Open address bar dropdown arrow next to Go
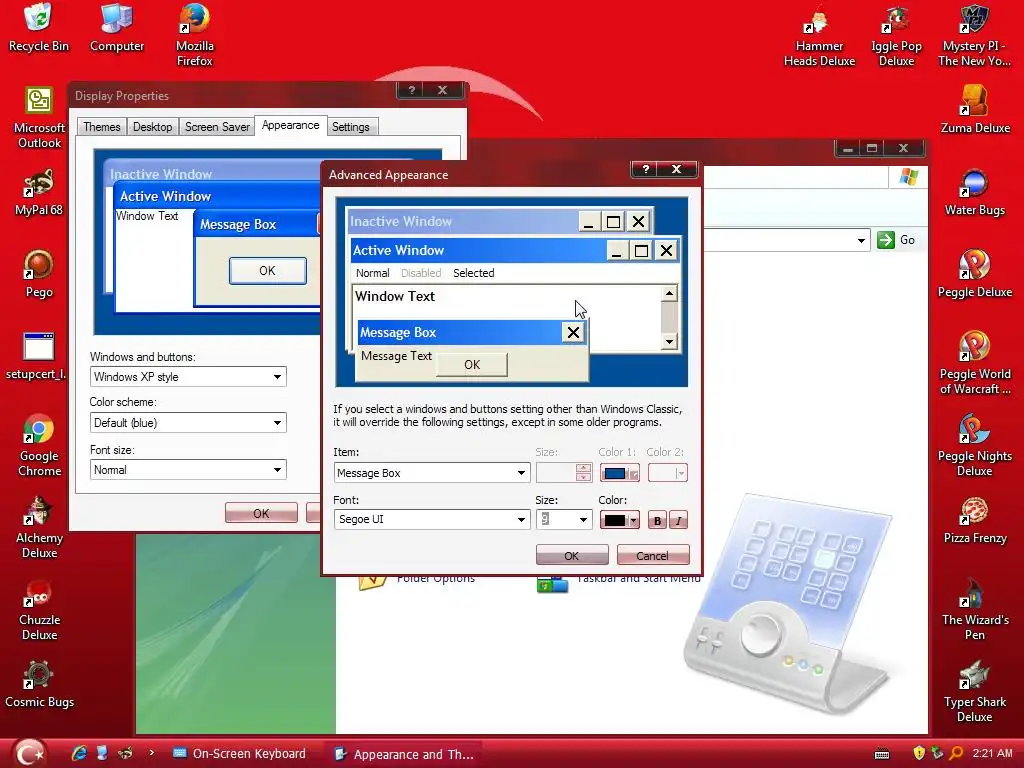This screenshot has width=1024, height=768. pyautogui.click(x=861, y=240)
